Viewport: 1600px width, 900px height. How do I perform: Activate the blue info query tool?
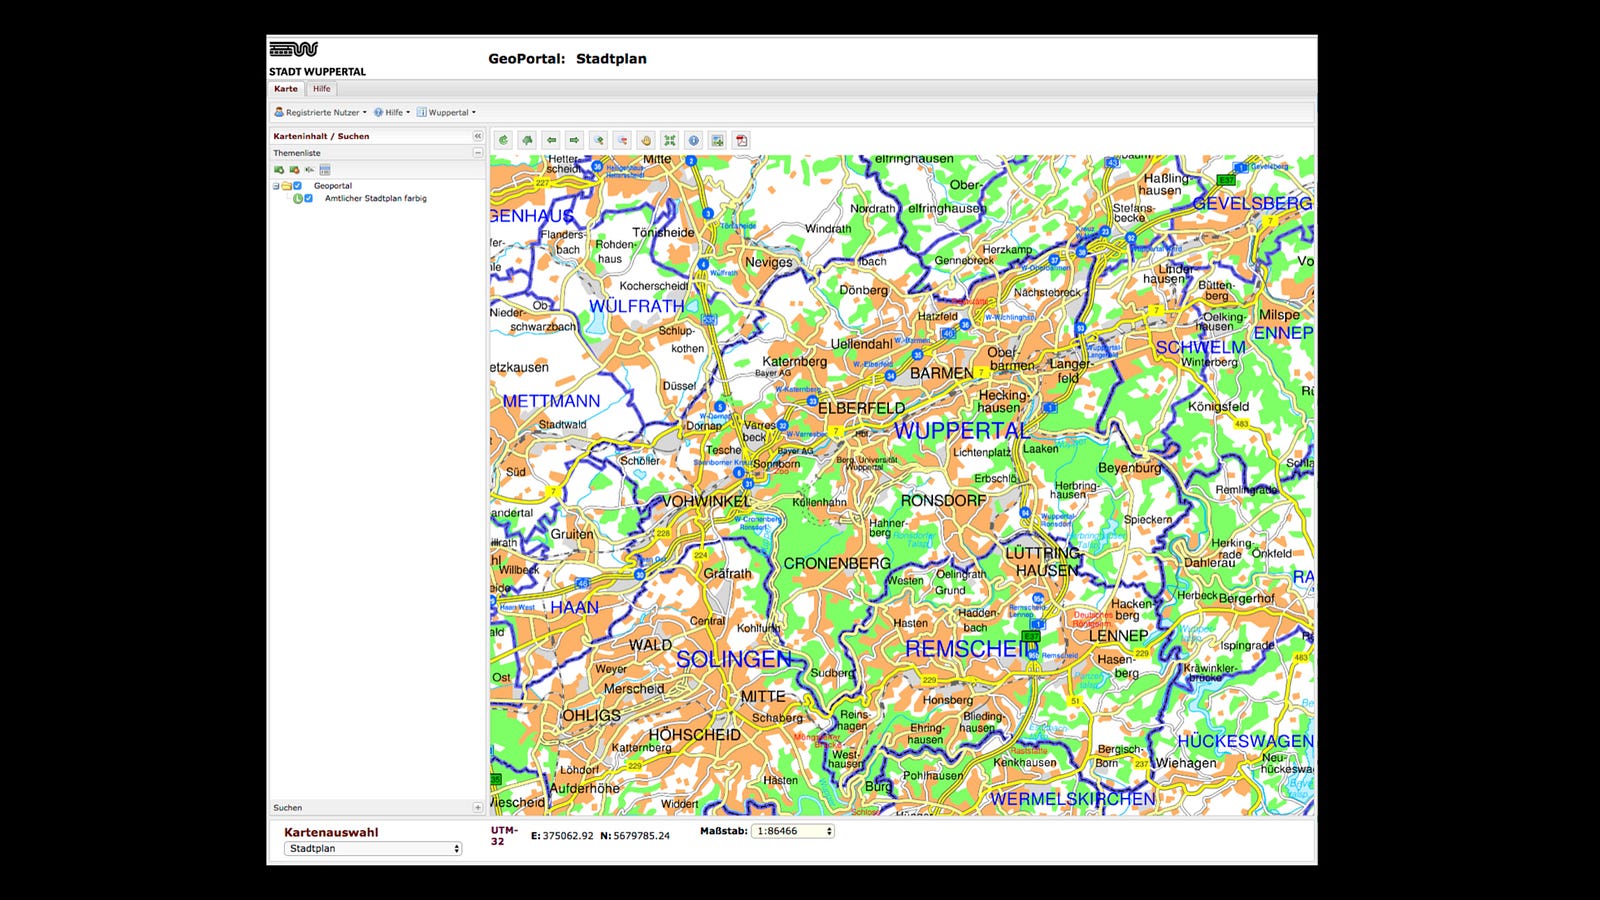pos(693,140)
